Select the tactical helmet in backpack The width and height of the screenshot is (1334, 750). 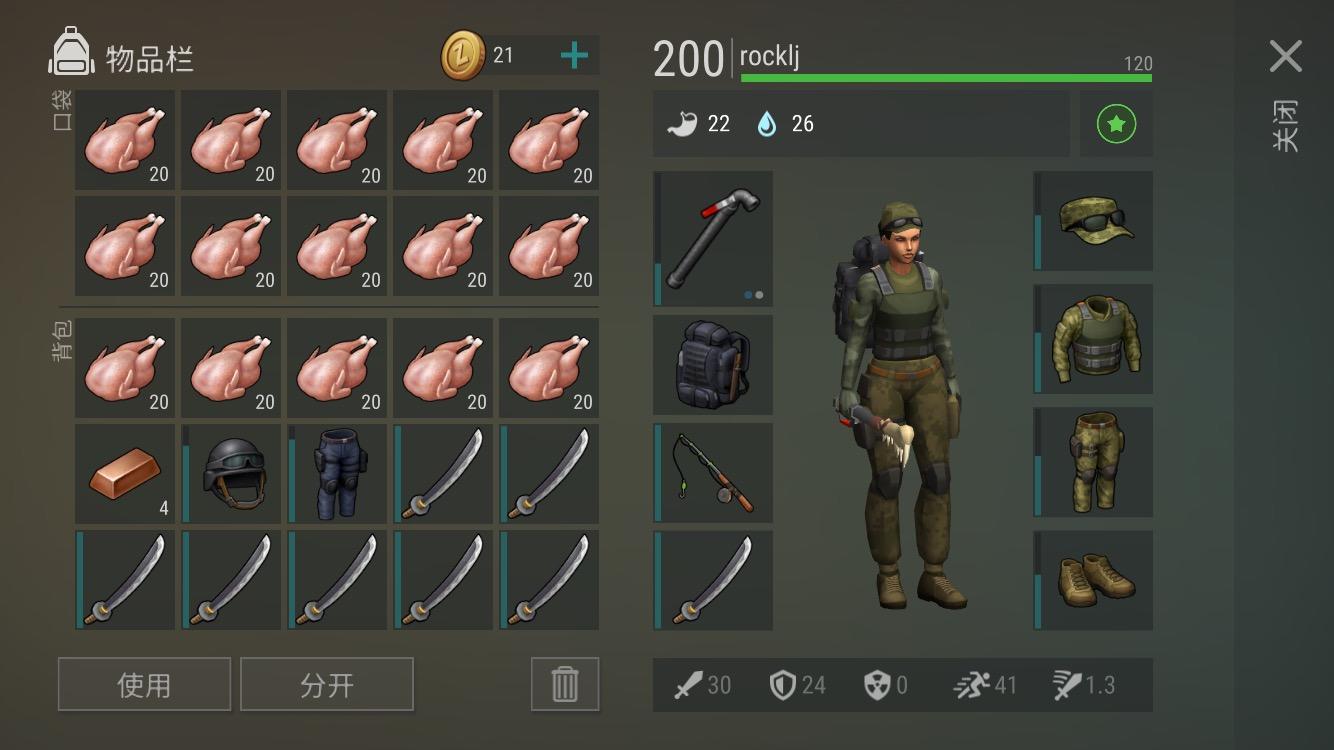231,474
